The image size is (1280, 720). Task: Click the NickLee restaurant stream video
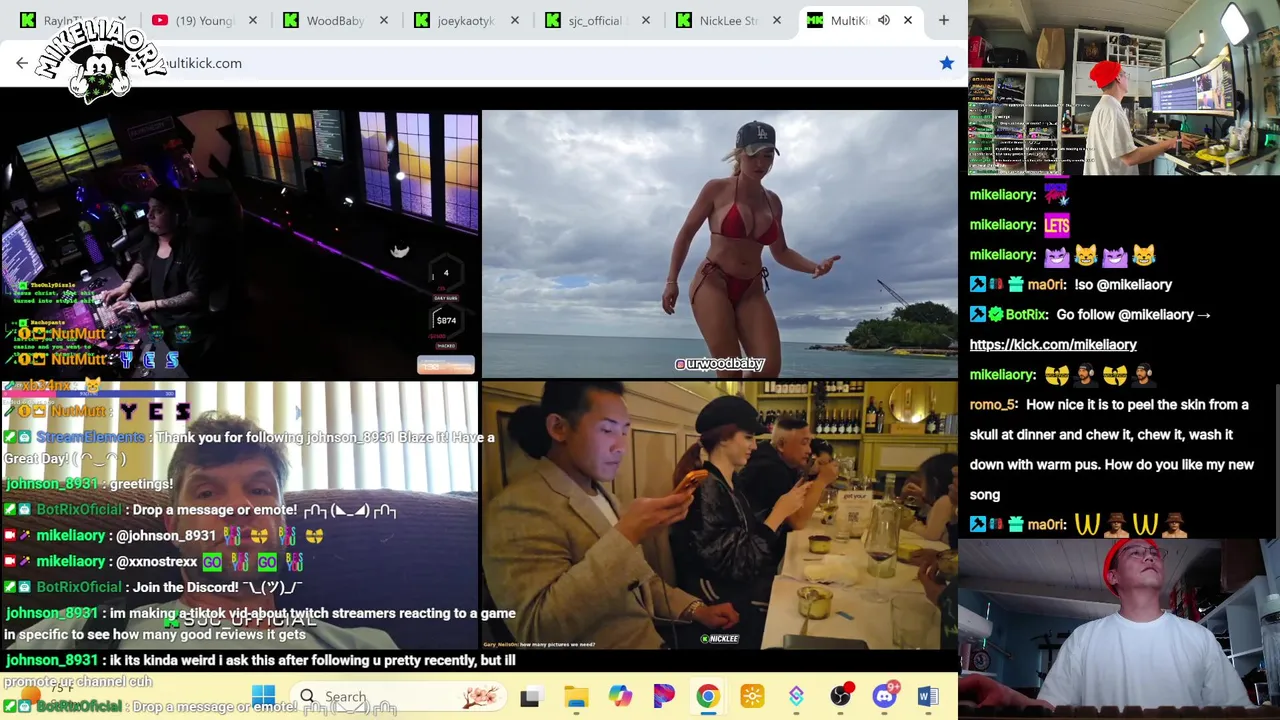pyautogui.click(x=720, y=515)
